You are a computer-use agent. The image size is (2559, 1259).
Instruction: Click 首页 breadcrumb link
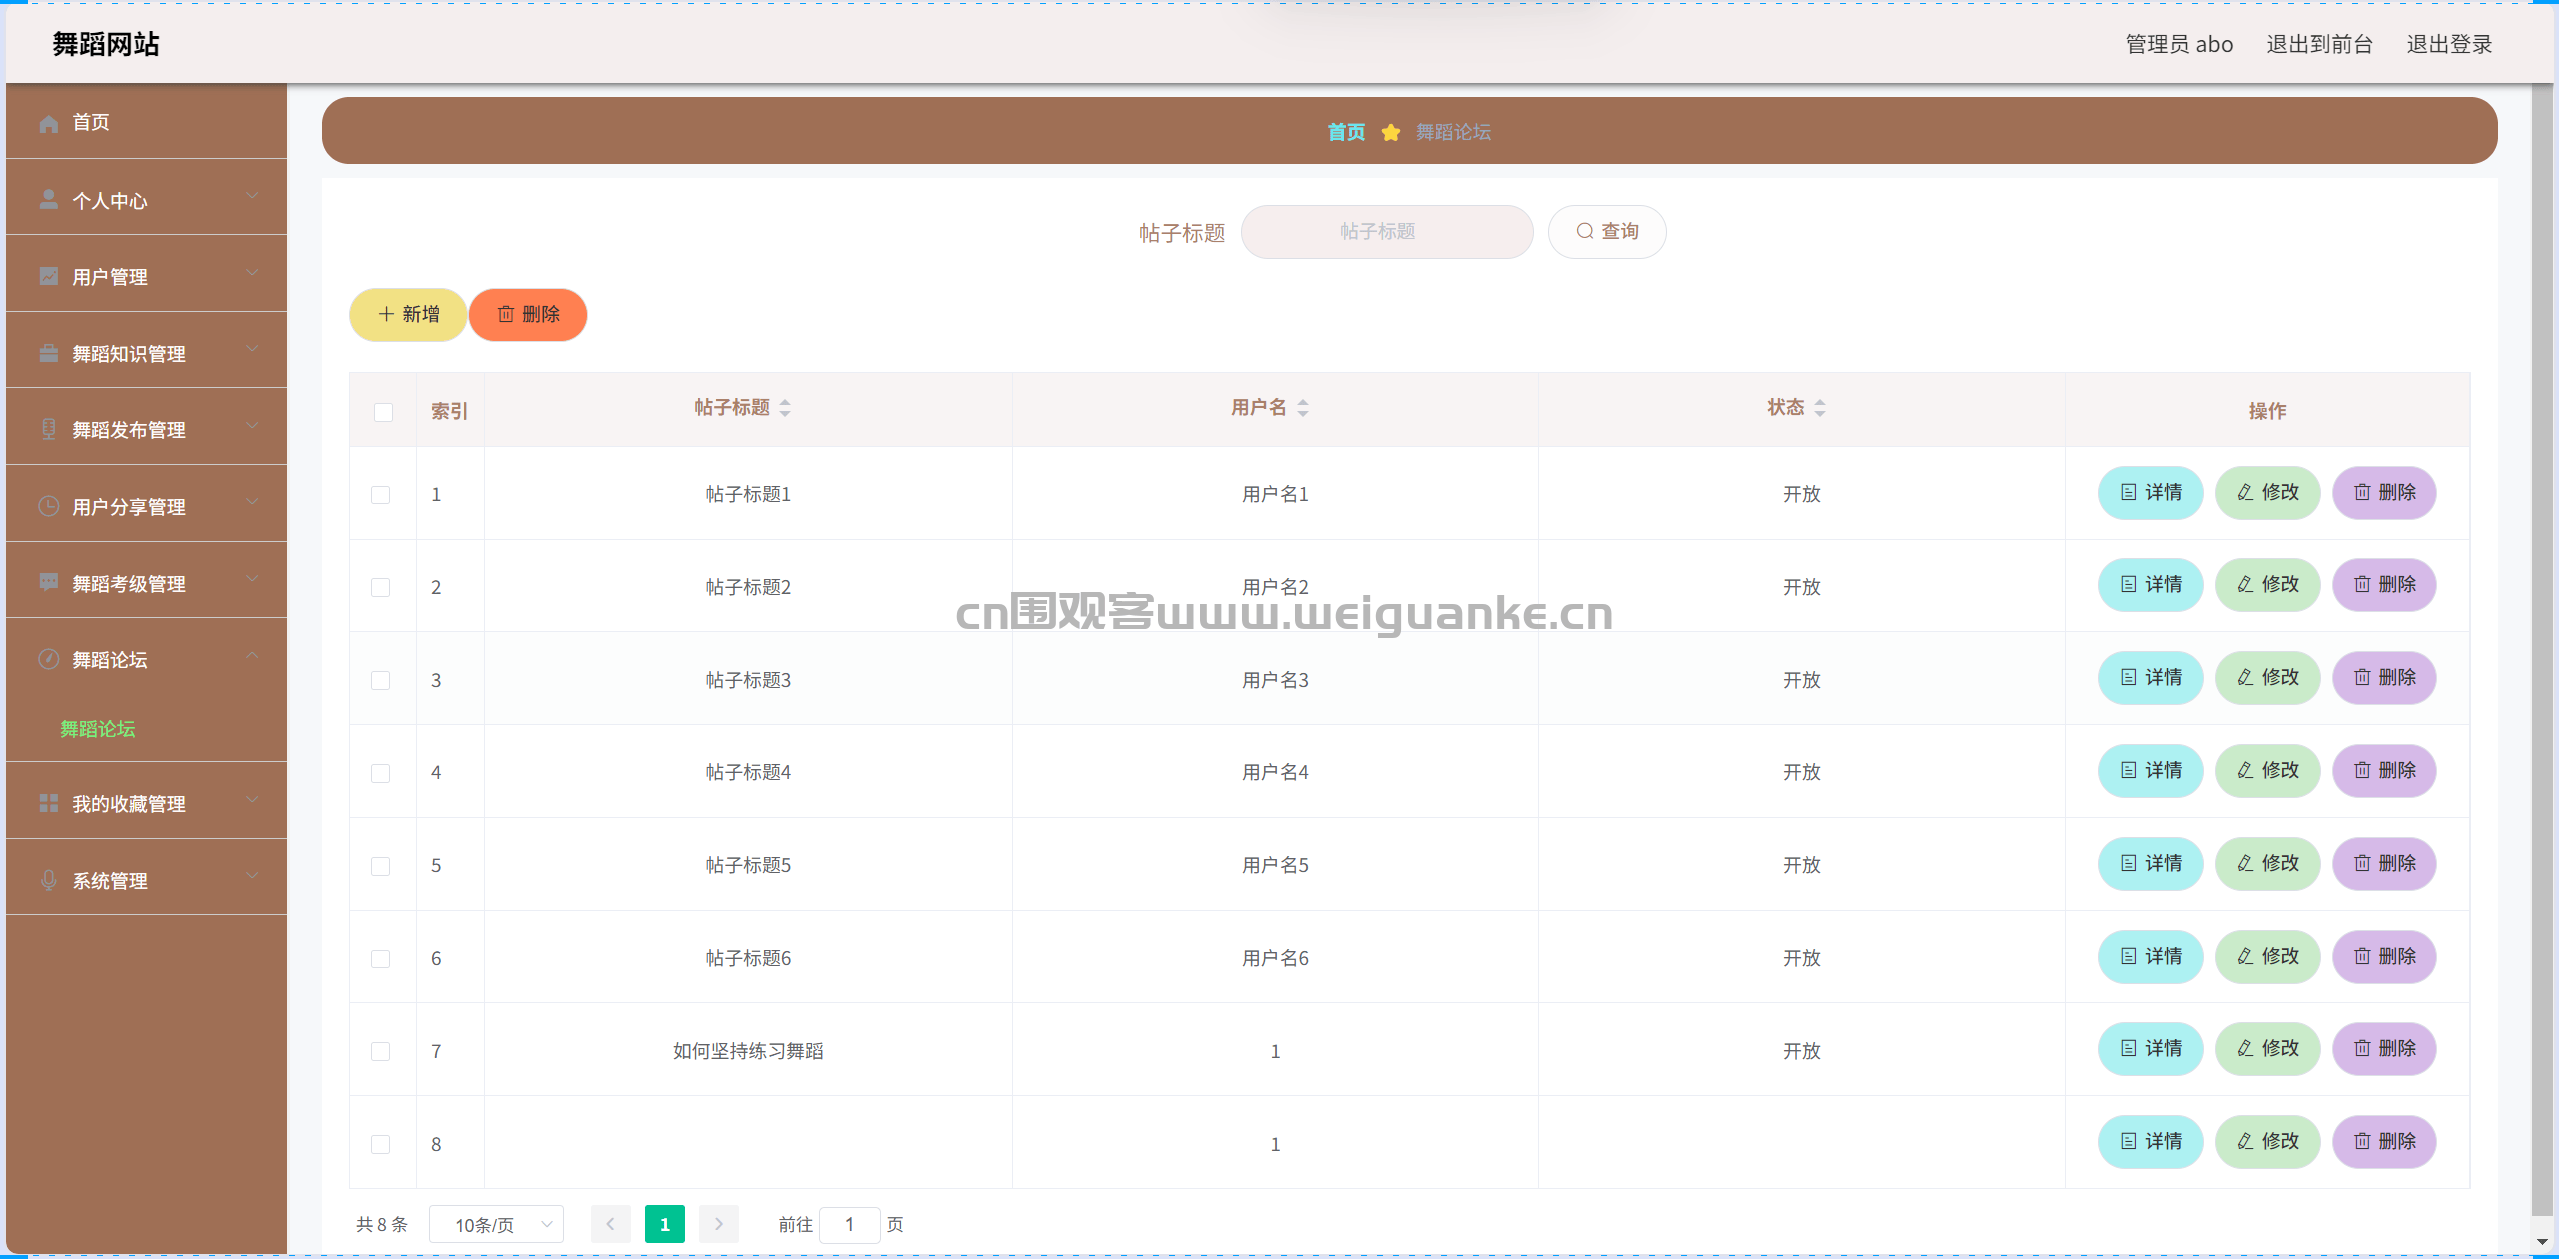click(1346, 132)
